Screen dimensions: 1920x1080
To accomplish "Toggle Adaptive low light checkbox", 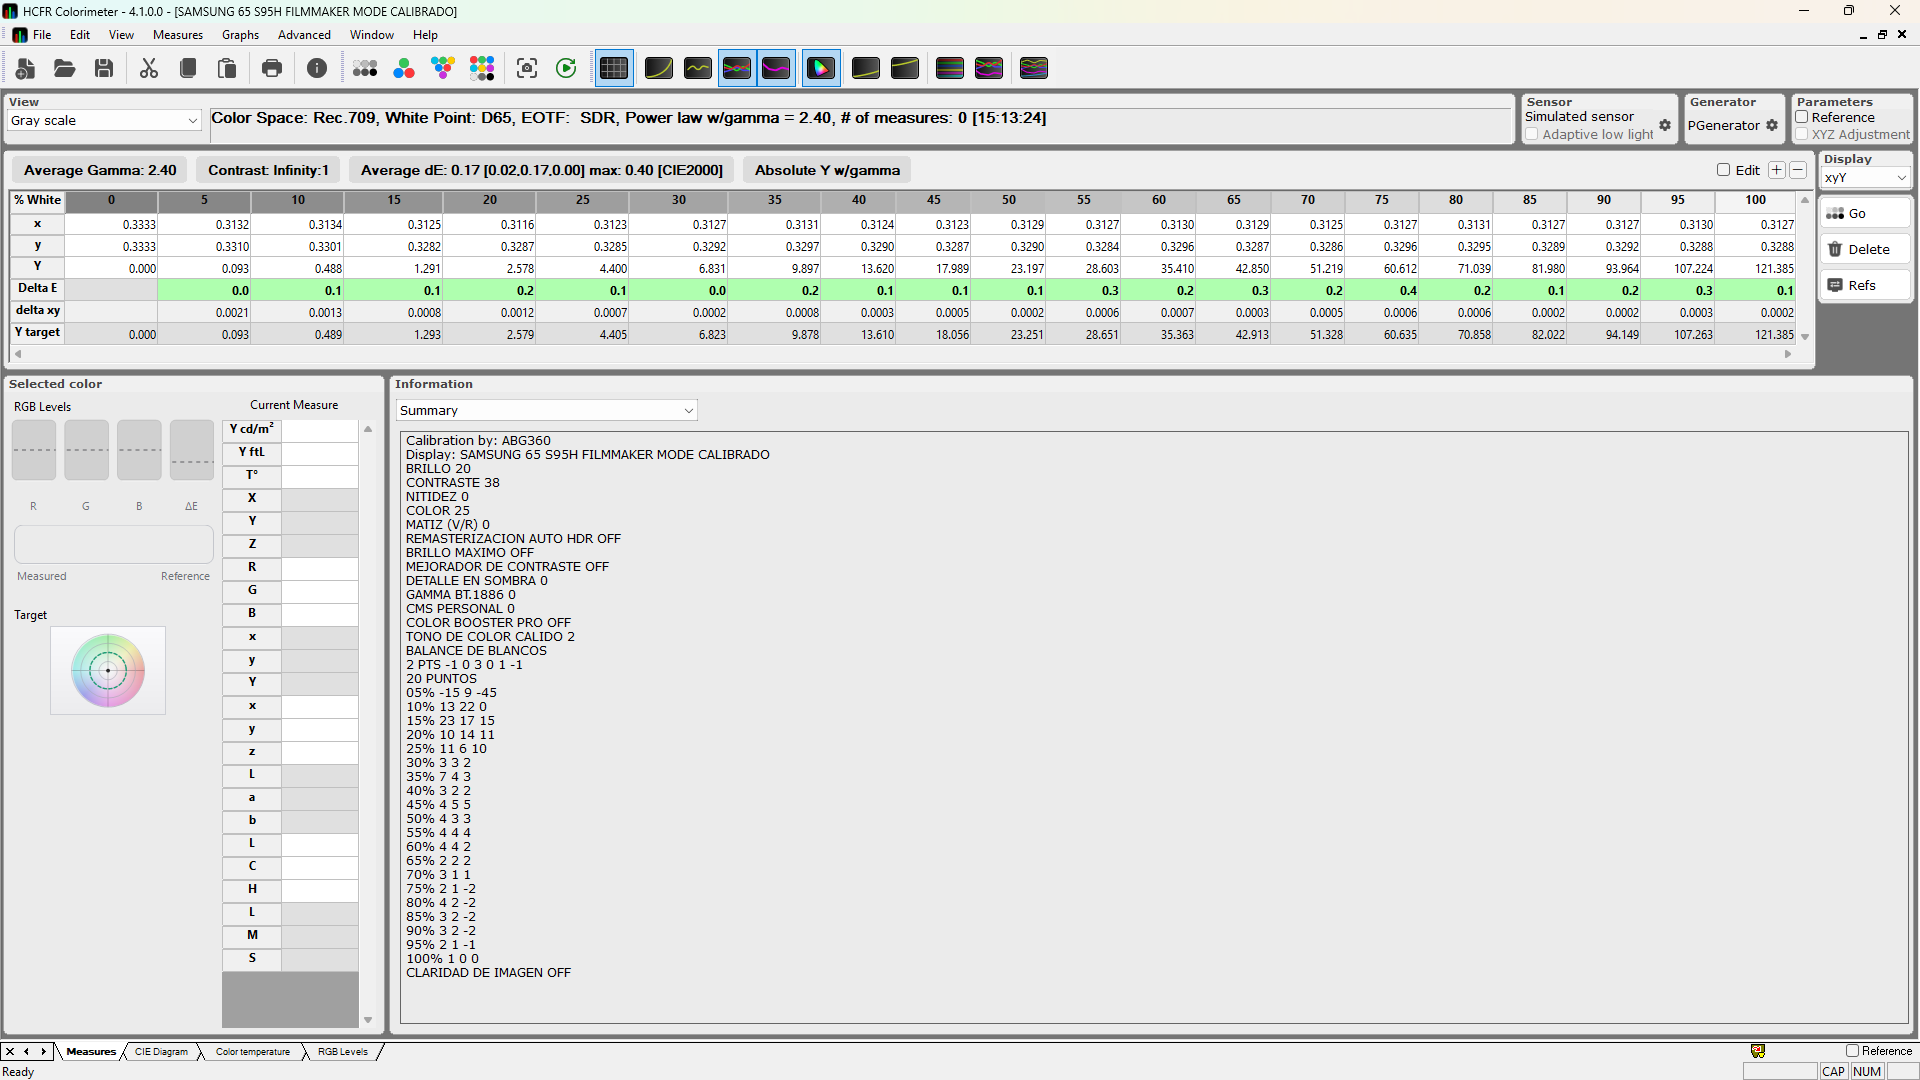I will 1532,134.
